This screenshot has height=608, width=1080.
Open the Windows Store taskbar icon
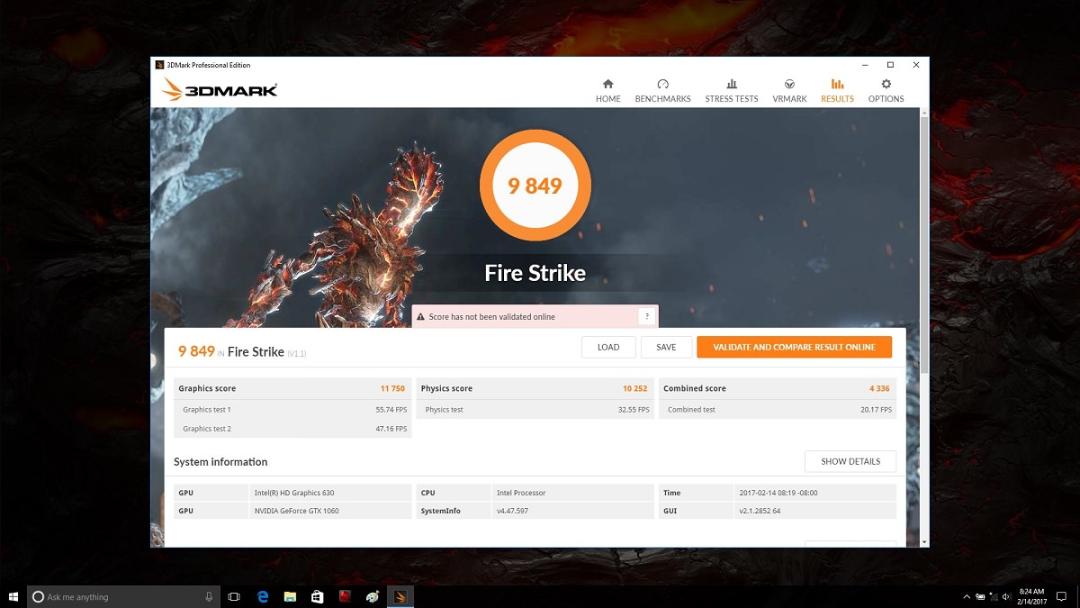coord(317,596)
